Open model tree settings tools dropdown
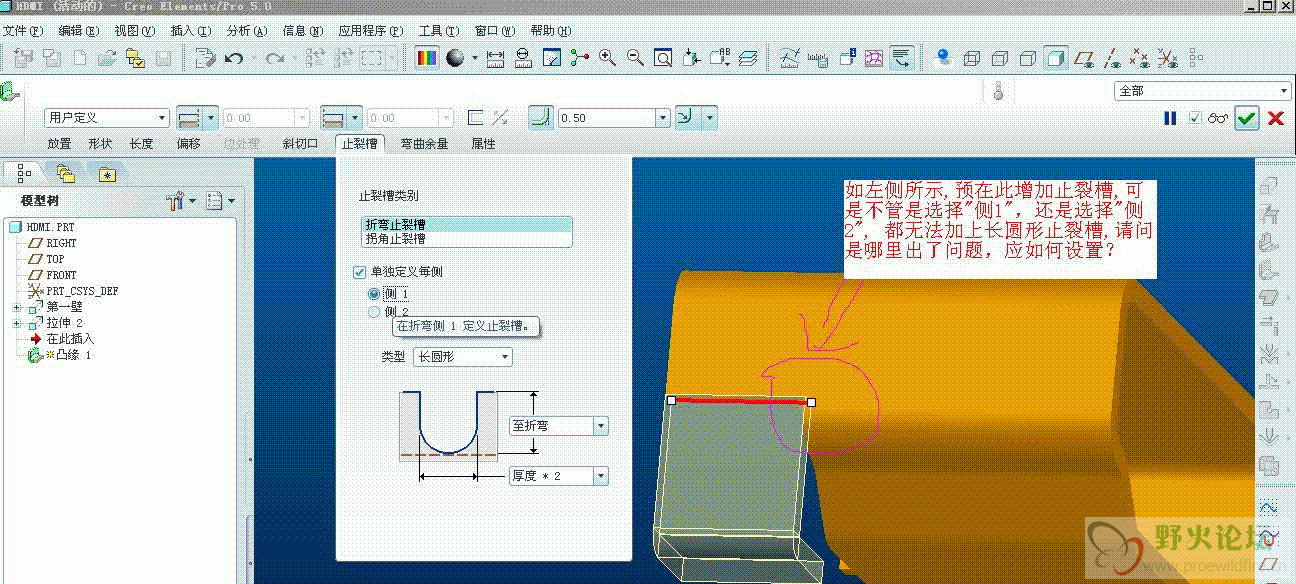This screenshot has height=584, width=1296. [x=179, y=201]
